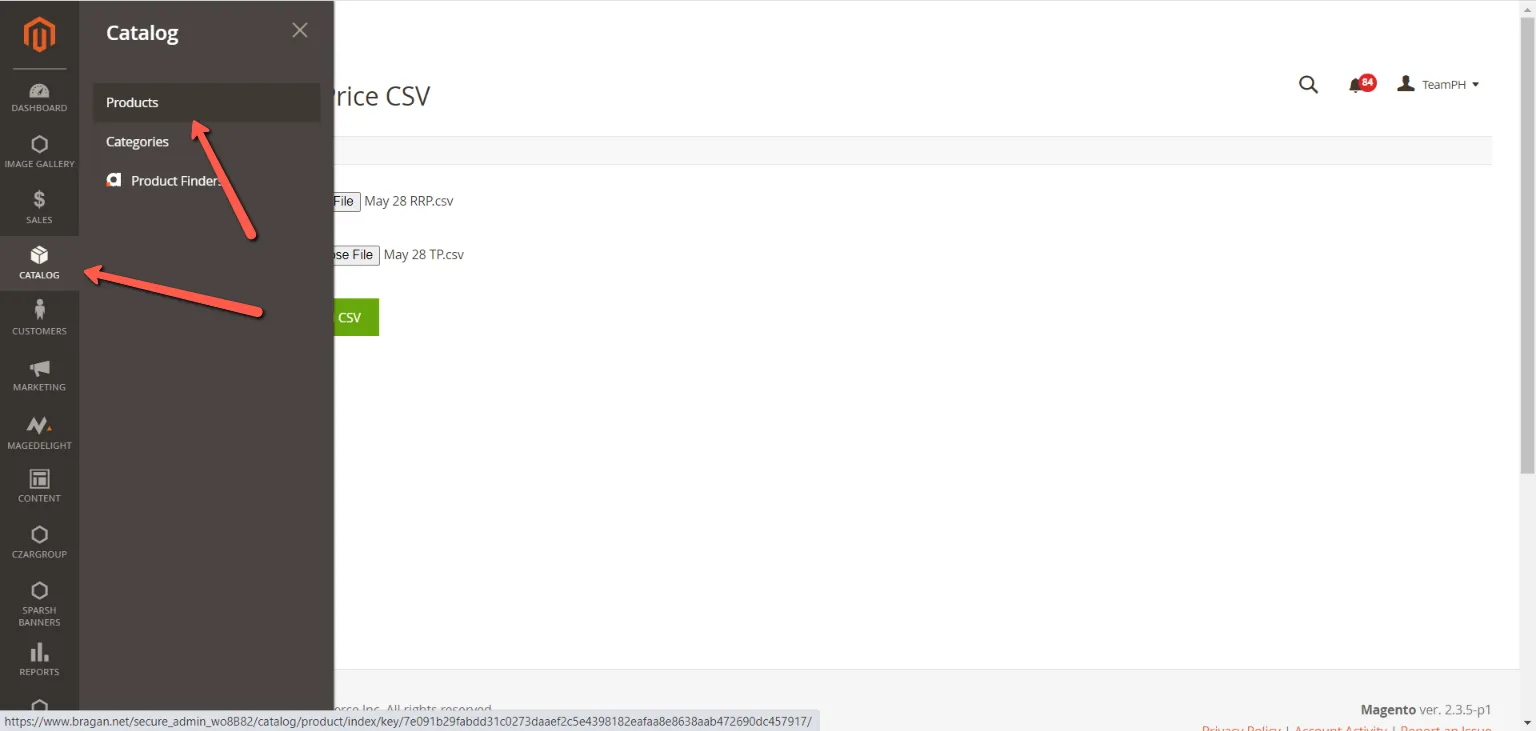Choose file button beside May 28 RRP.csv
The image size is (1536, 731).
[346, 201]
